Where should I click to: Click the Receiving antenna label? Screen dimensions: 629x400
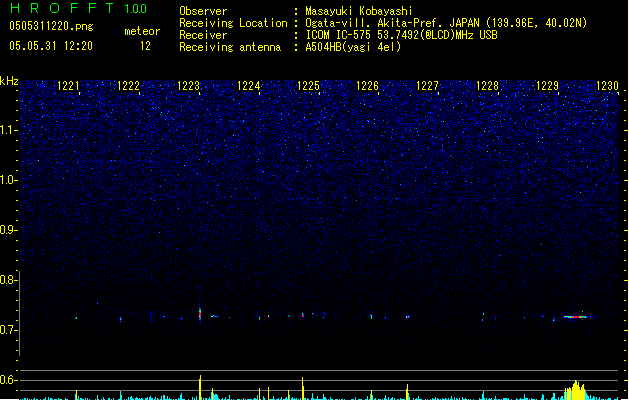coord(230,47)
